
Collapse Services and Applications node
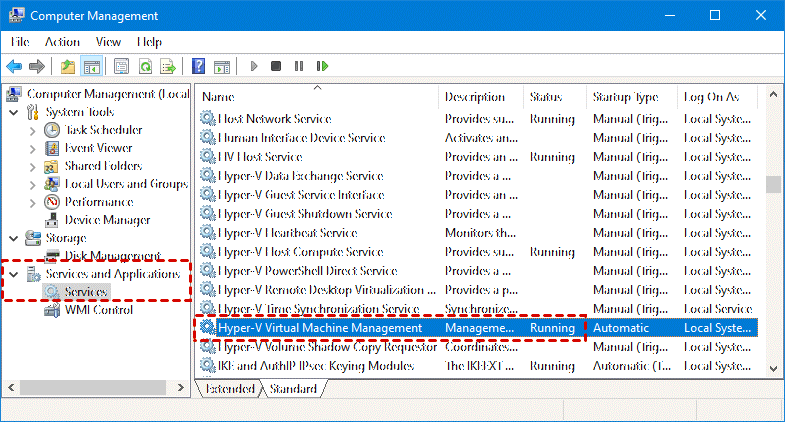click(x=14, y=274)
